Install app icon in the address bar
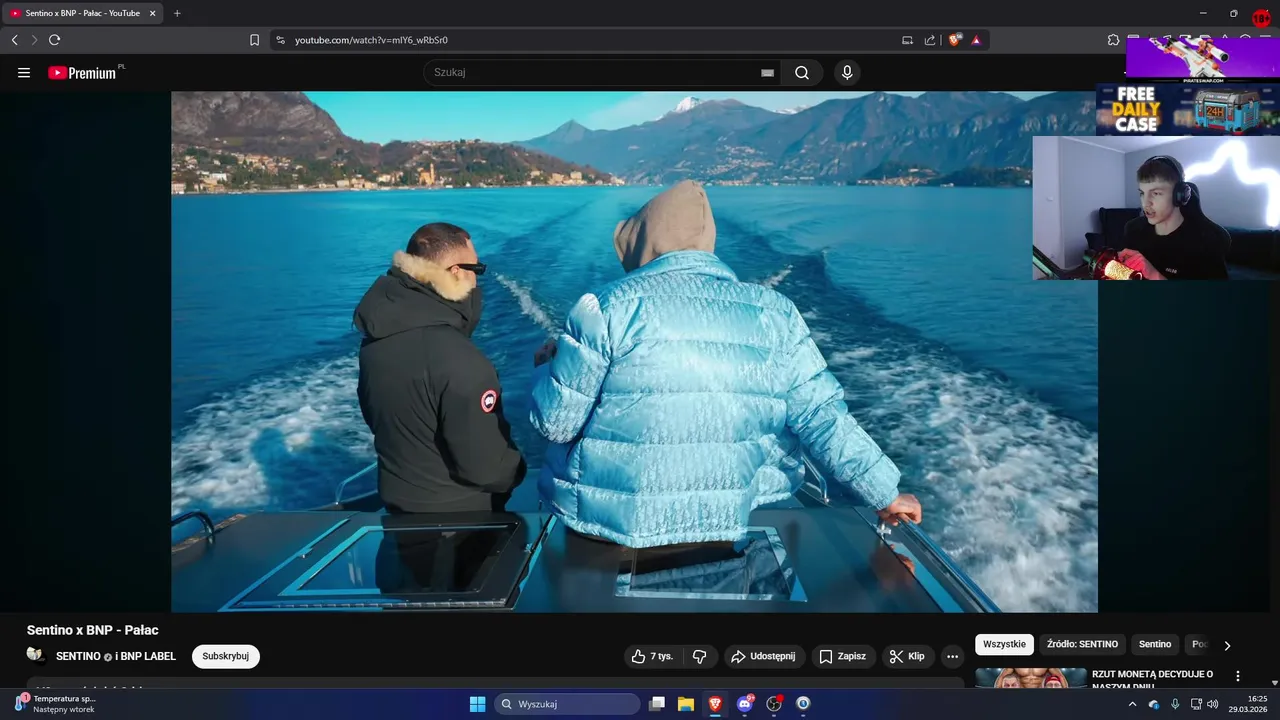The height and width of the screenshot is (720, 1280). tap(907, 40)
